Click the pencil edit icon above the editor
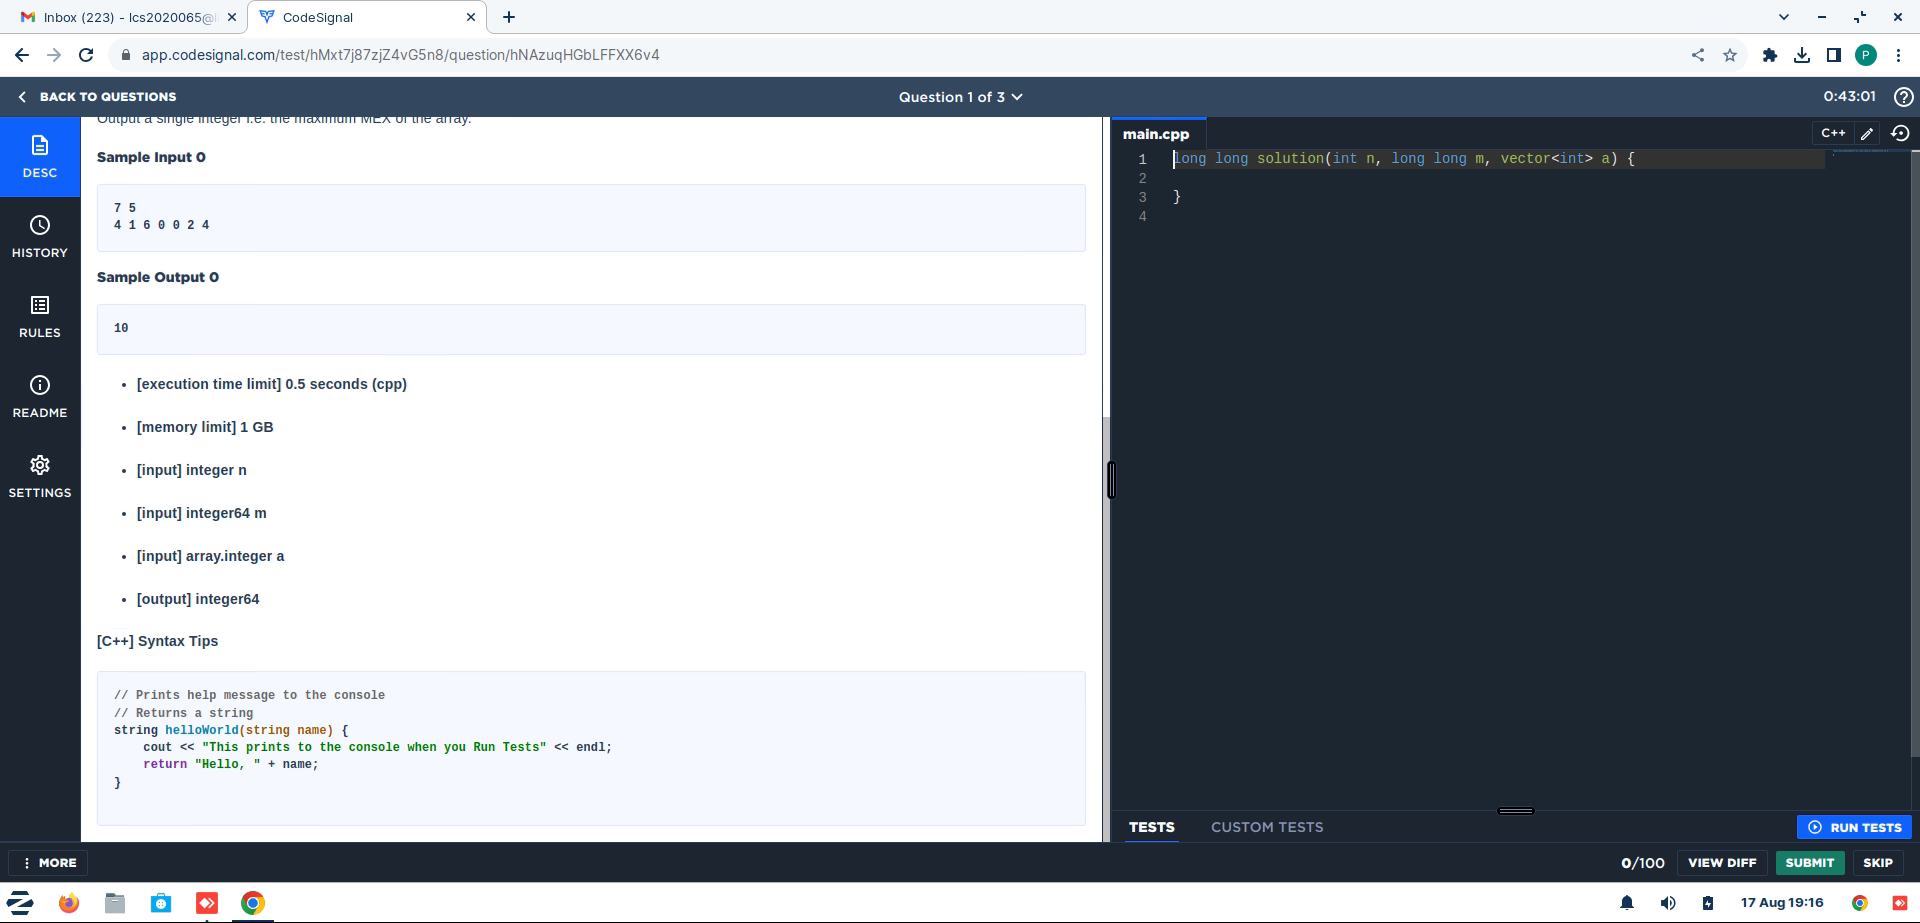 1866,133
